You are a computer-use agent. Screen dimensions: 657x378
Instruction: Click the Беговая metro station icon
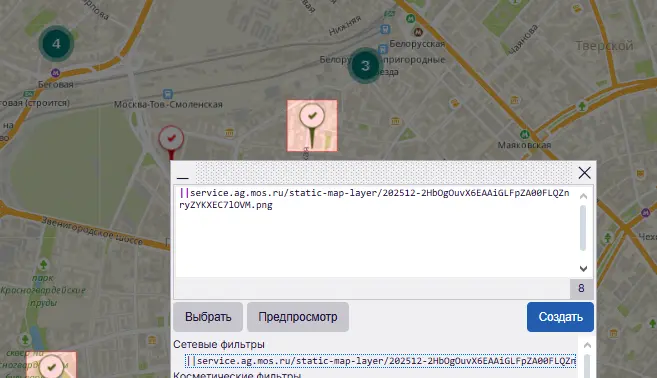55,73
